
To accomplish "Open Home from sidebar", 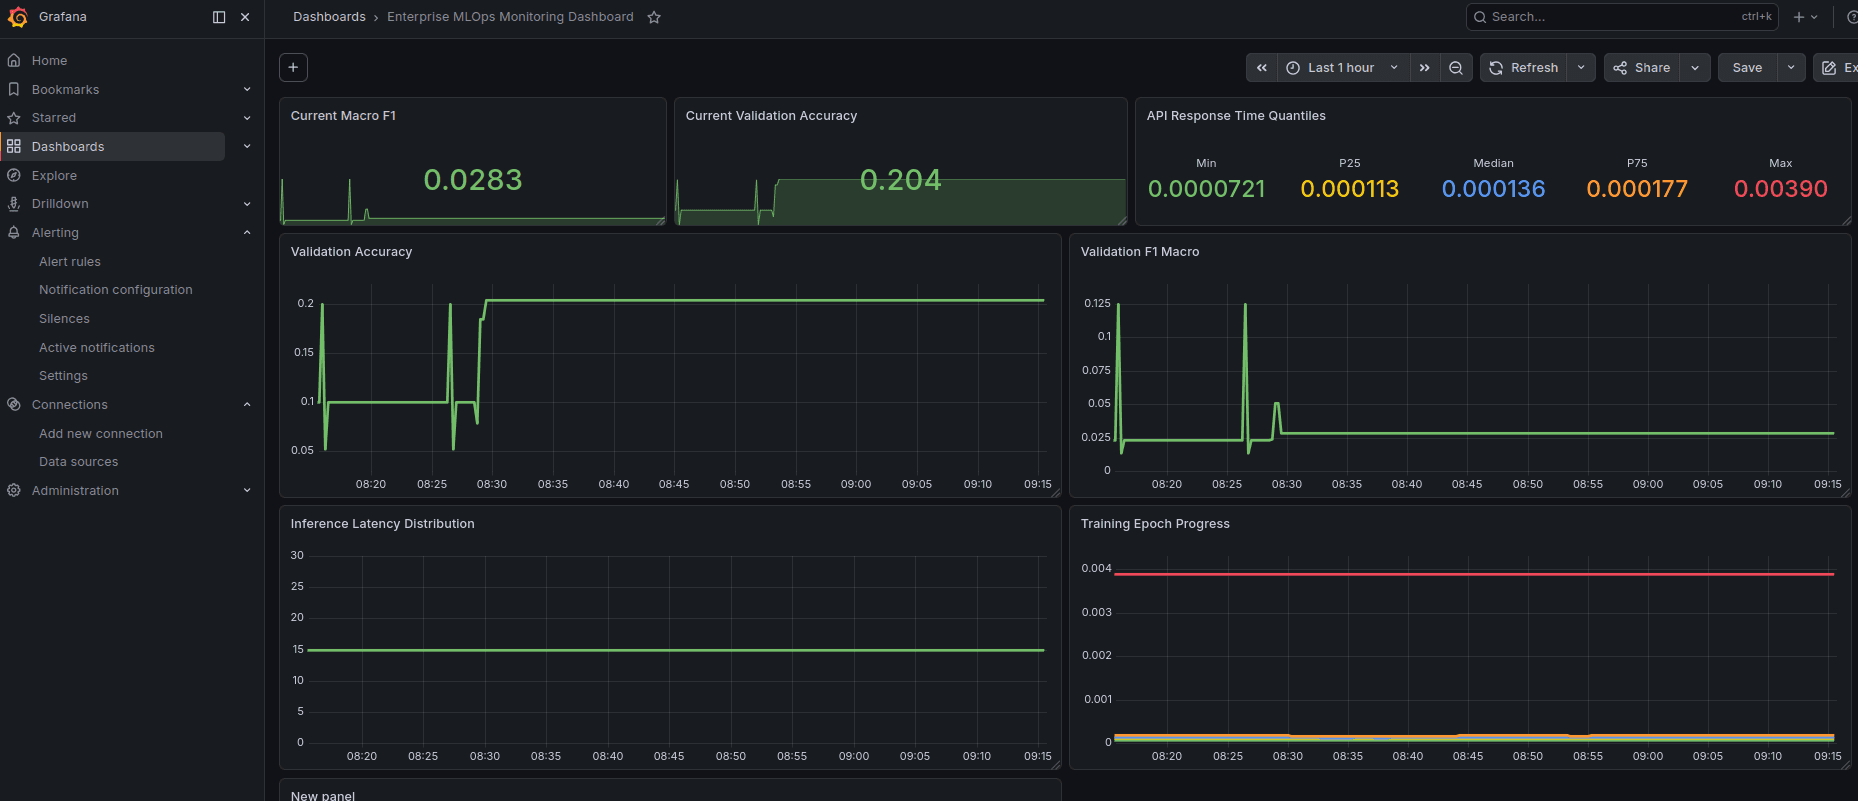I will point(49,61).
